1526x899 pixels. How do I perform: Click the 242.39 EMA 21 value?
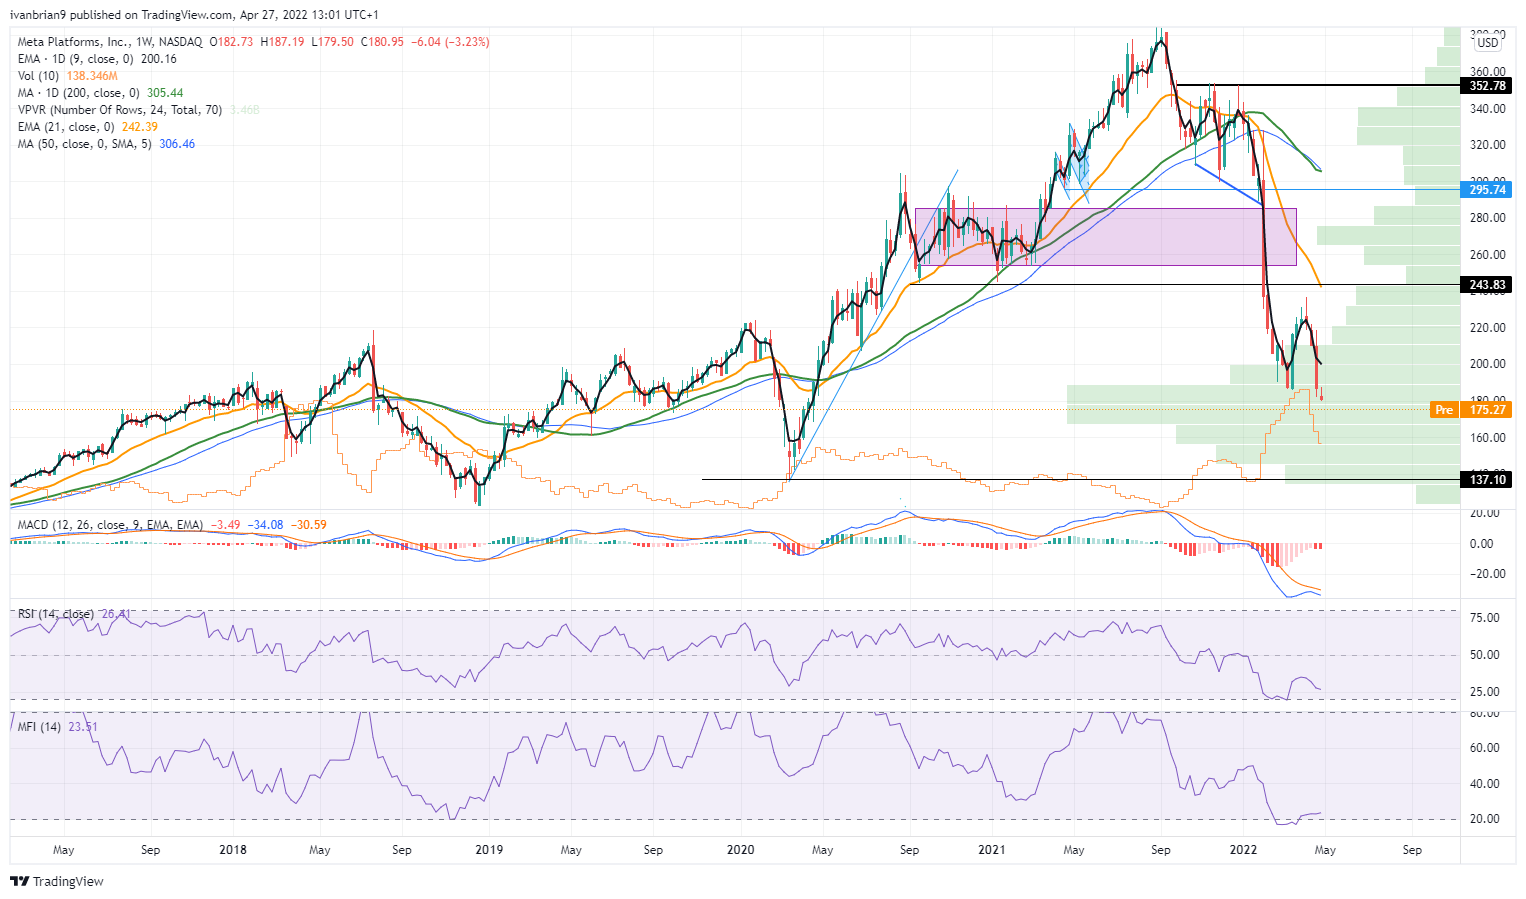click(x=138, y=127)
